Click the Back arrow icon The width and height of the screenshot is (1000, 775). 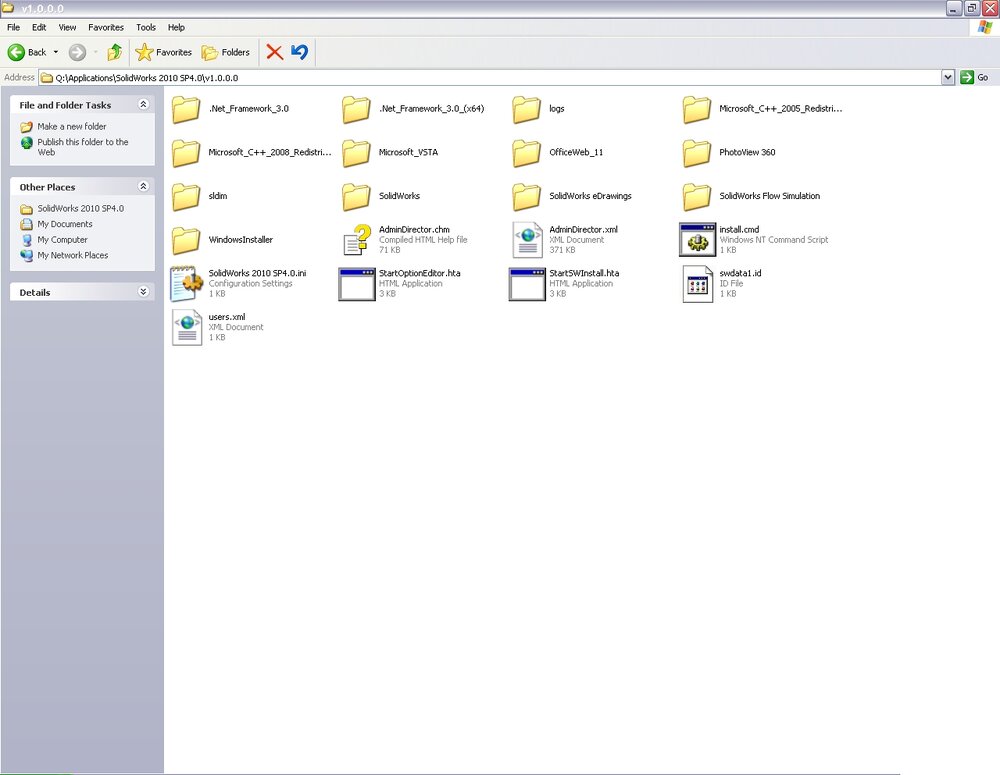tap(17, 52)
